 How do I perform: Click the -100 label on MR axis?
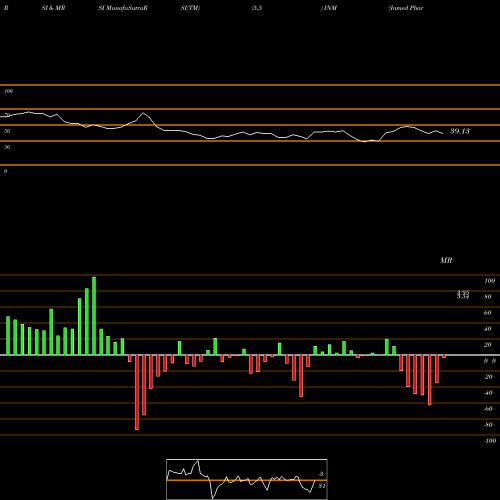490,441
